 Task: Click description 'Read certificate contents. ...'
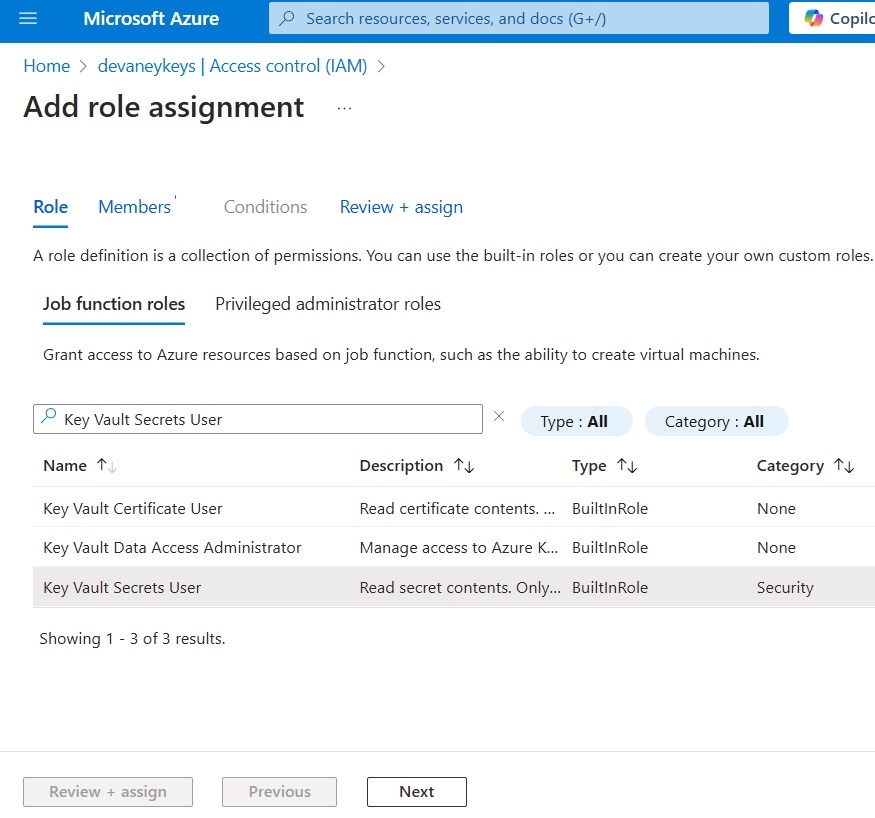pos(458,508)
